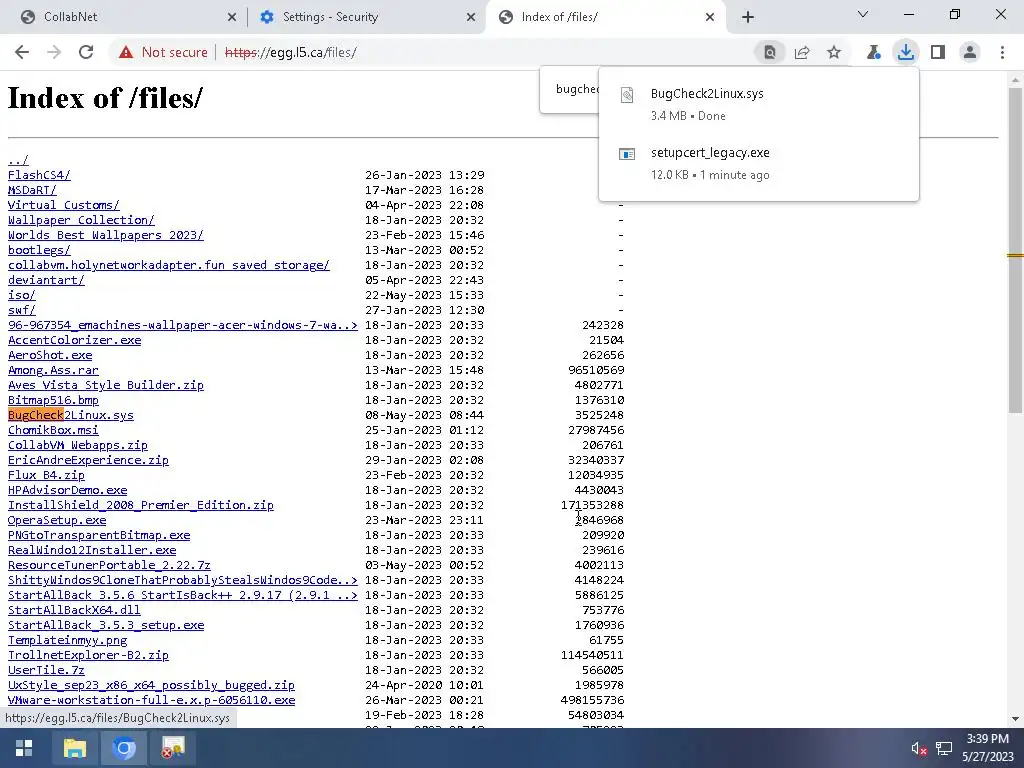This screenshot has width=1024, height=768.
Task: Open Worlds Best Wallpapers 2023/ folder
Action: tap(106, 235)
